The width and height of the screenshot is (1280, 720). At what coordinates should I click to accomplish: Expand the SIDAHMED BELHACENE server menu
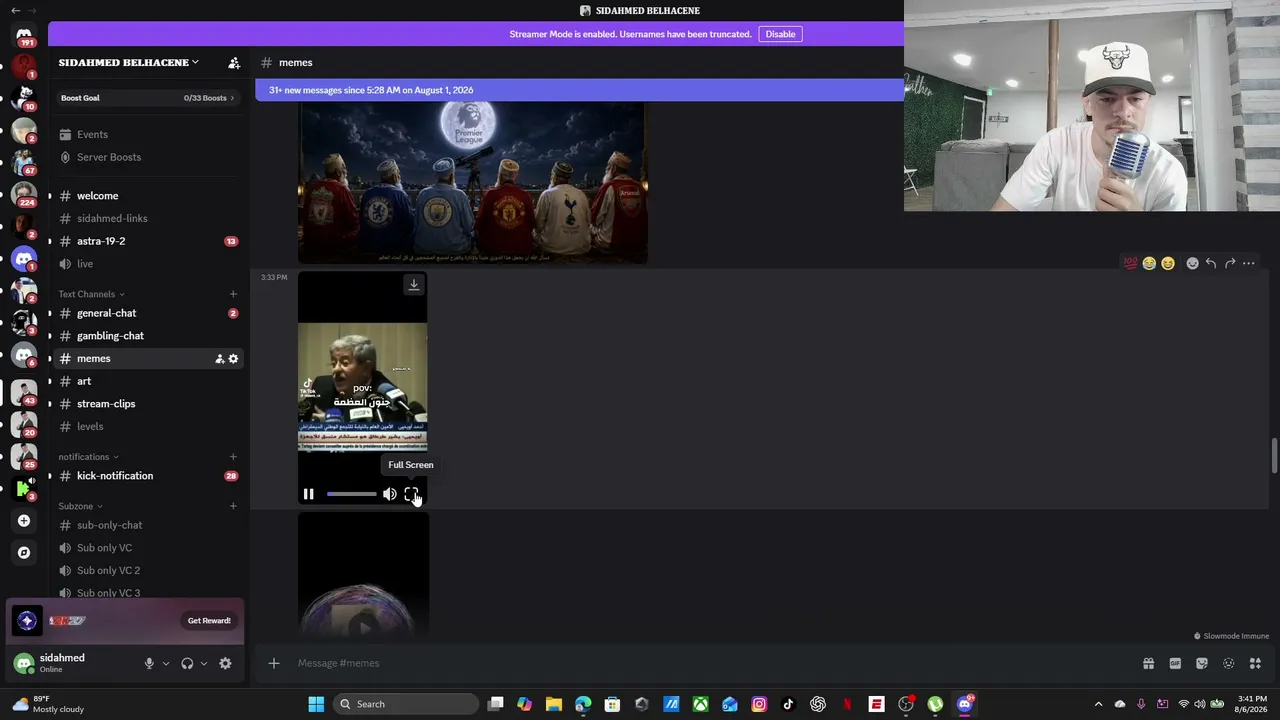pos(128,63)
